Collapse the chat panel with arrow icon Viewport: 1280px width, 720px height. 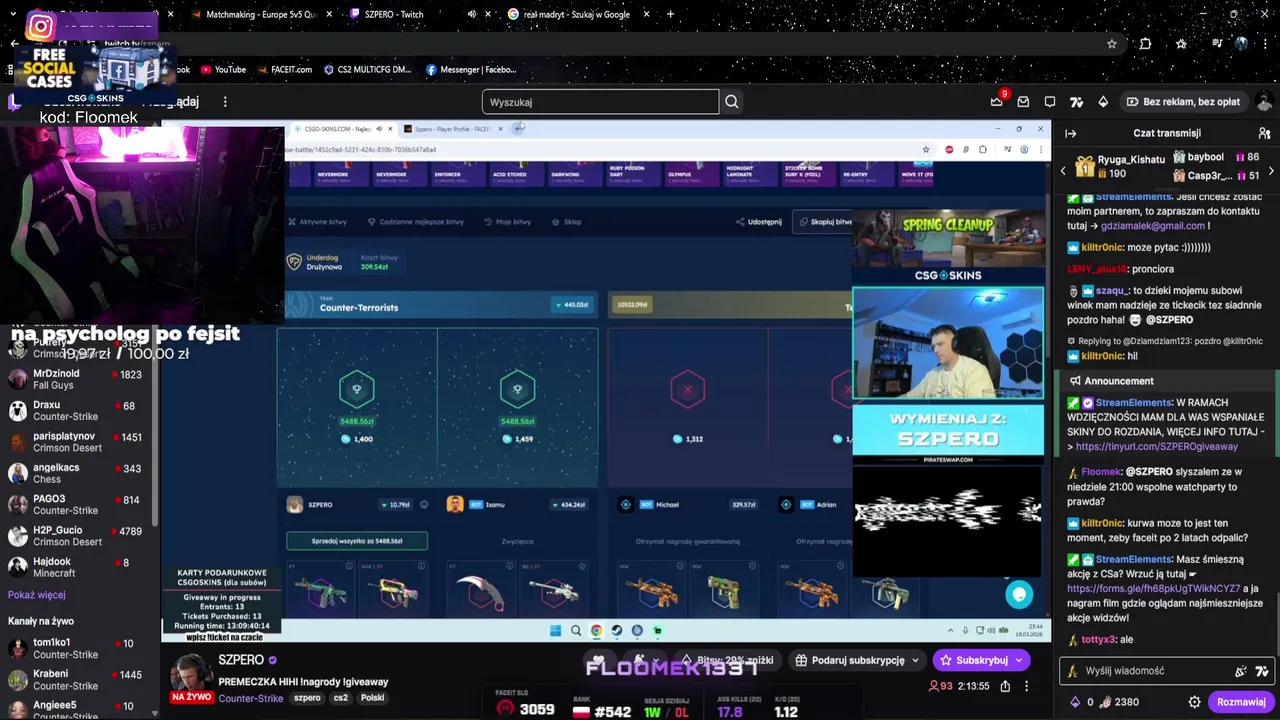point(1071,133)
